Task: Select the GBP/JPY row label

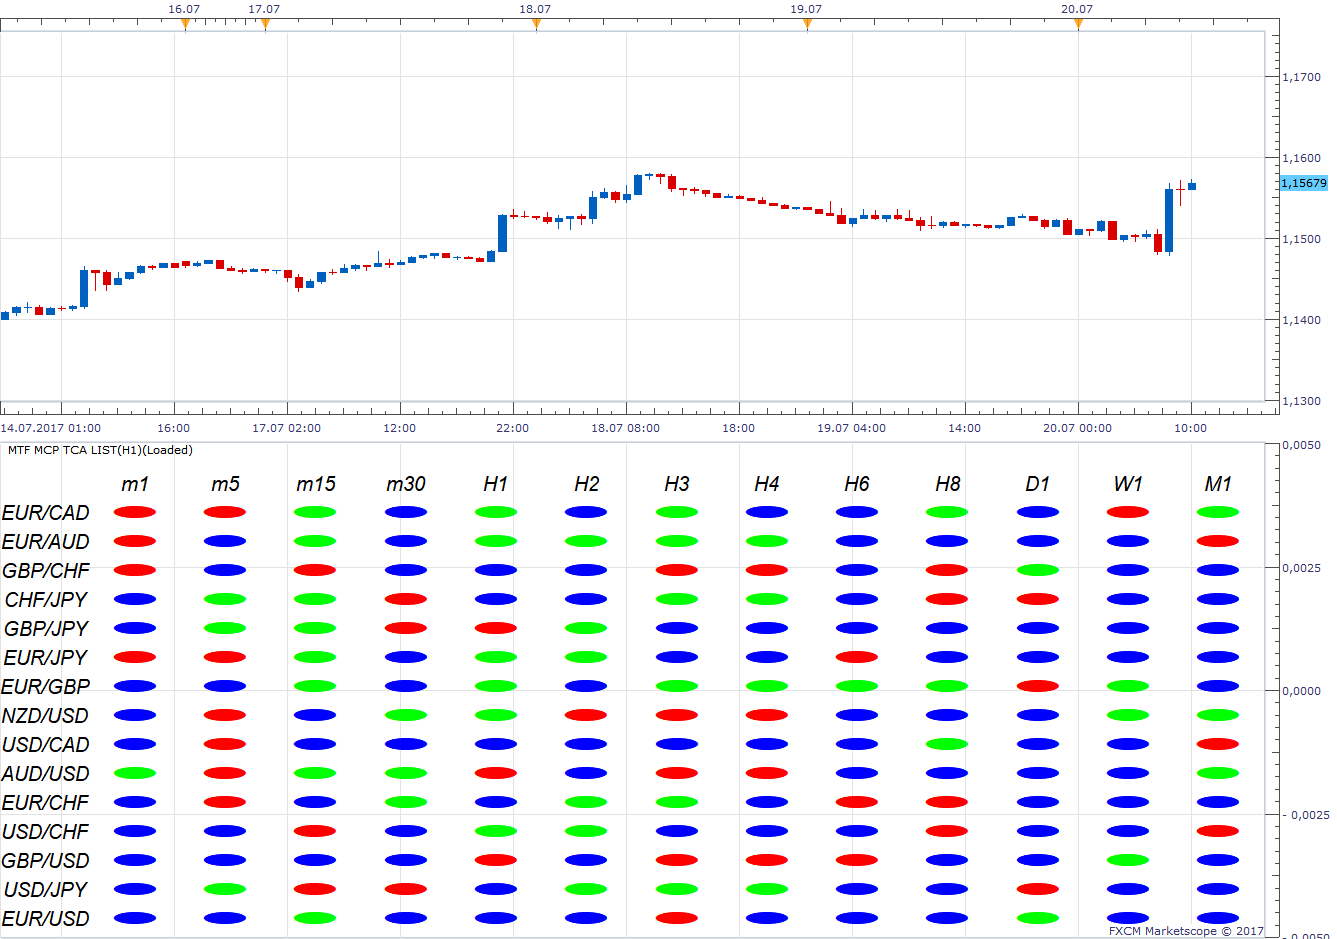Action: tap(46, 629)
